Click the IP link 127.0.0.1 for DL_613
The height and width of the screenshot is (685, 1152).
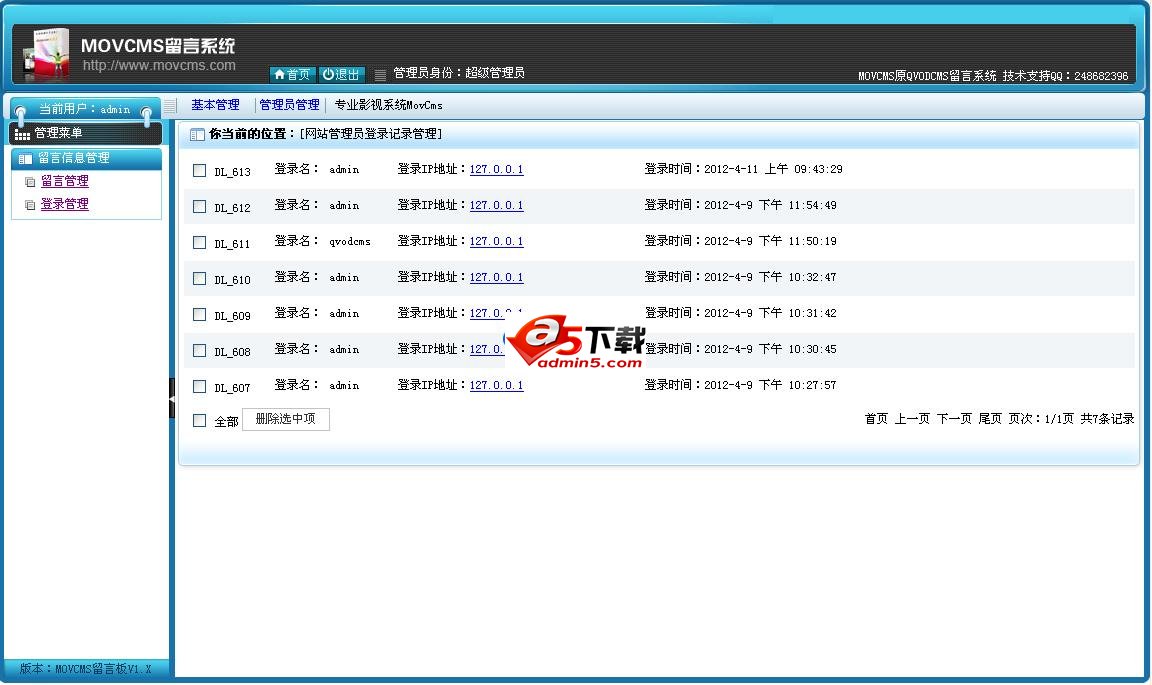497,170
